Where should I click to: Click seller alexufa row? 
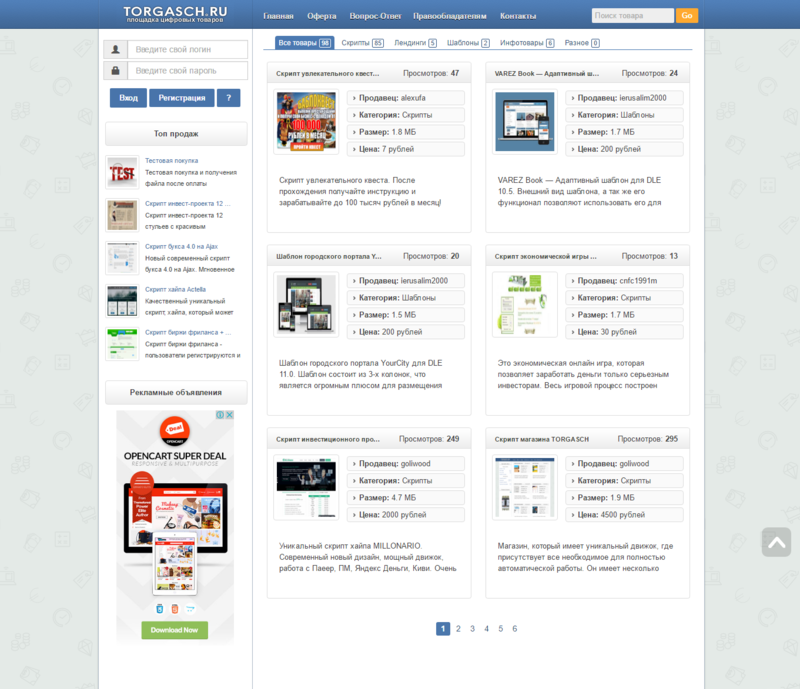[x=406, y=98]
